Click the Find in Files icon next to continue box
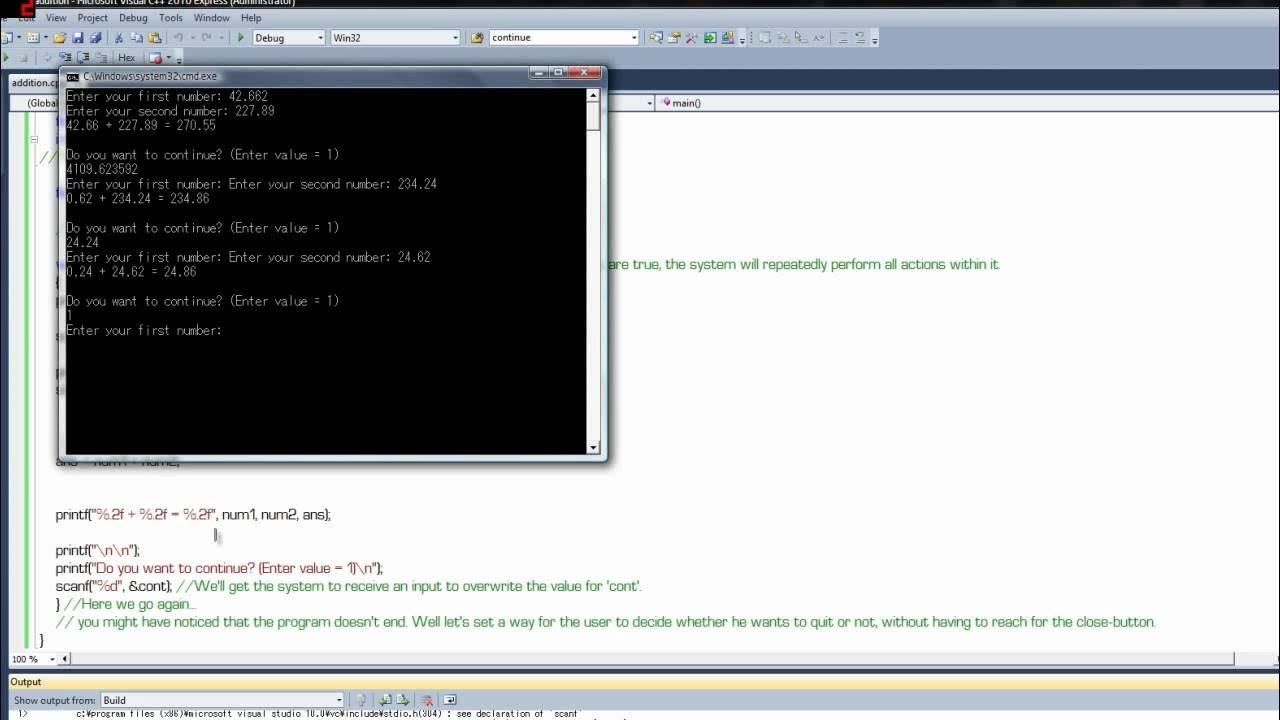This screenshot has width=1280, height=720. (476, 38)
